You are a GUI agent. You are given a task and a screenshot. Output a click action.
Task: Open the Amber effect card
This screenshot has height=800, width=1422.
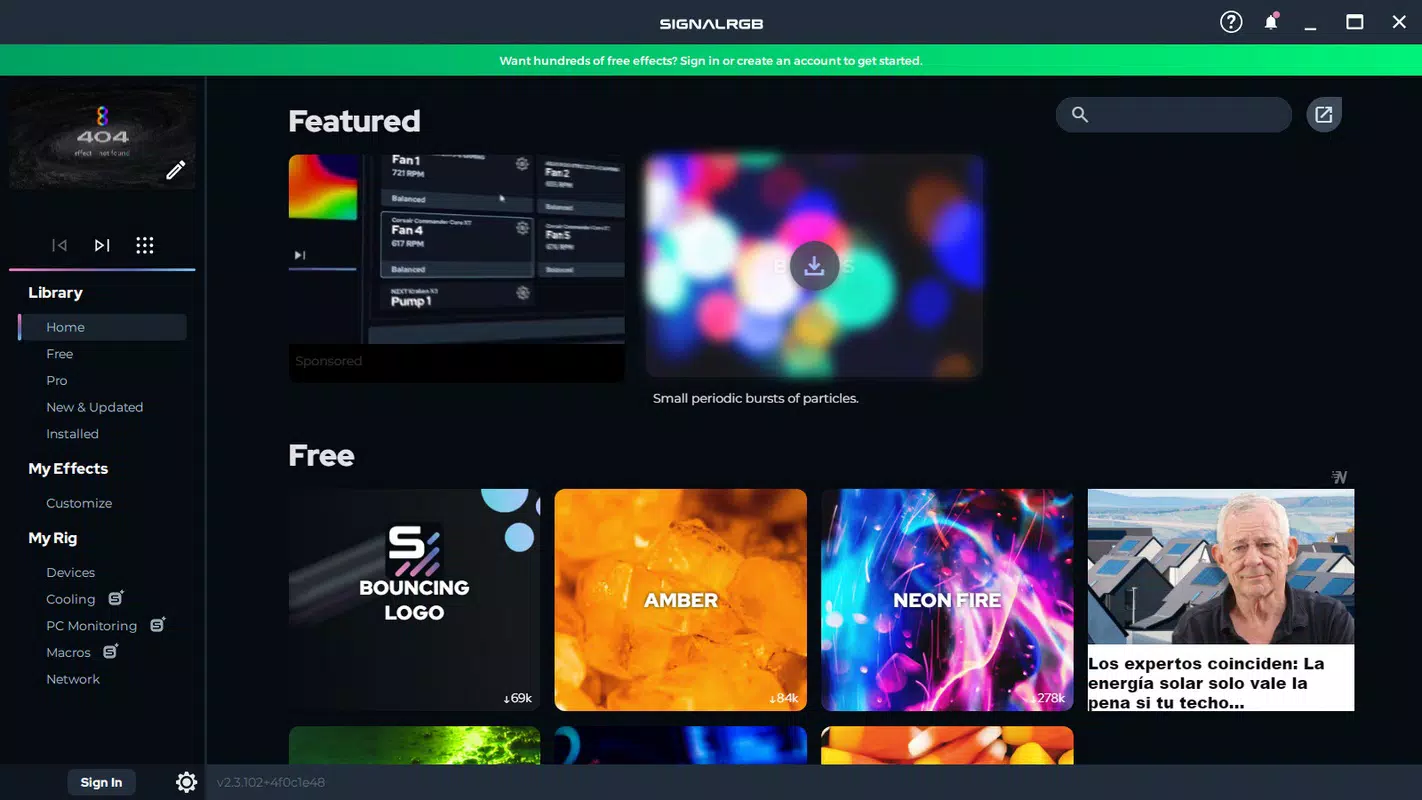[x=681, y=600]
